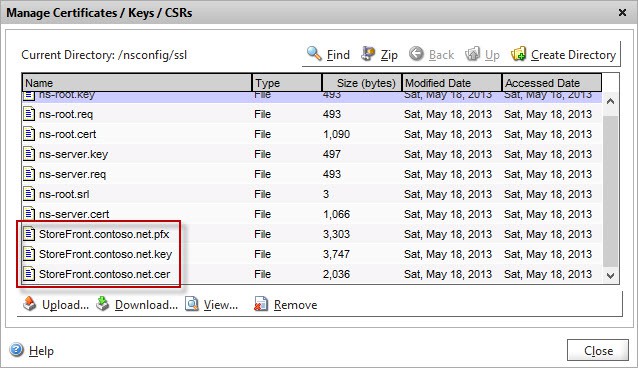
Task: Sort by Accessed Date column header
Action: point(552,83)
